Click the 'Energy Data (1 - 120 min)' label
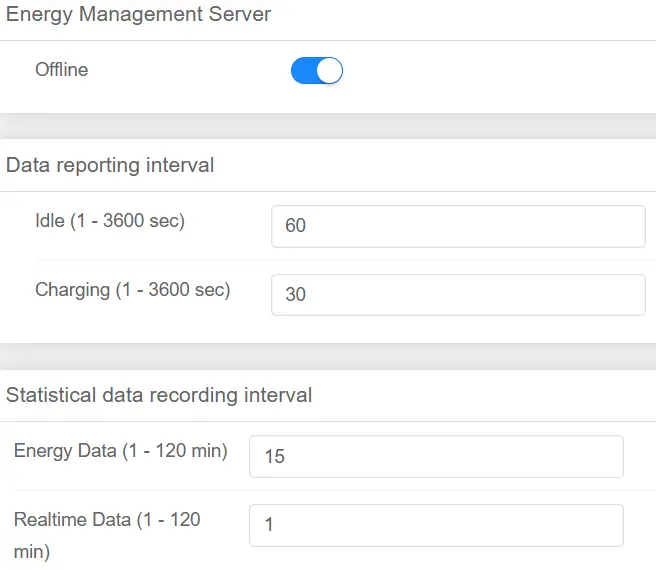The image size is (656, 570). [120, 451]
